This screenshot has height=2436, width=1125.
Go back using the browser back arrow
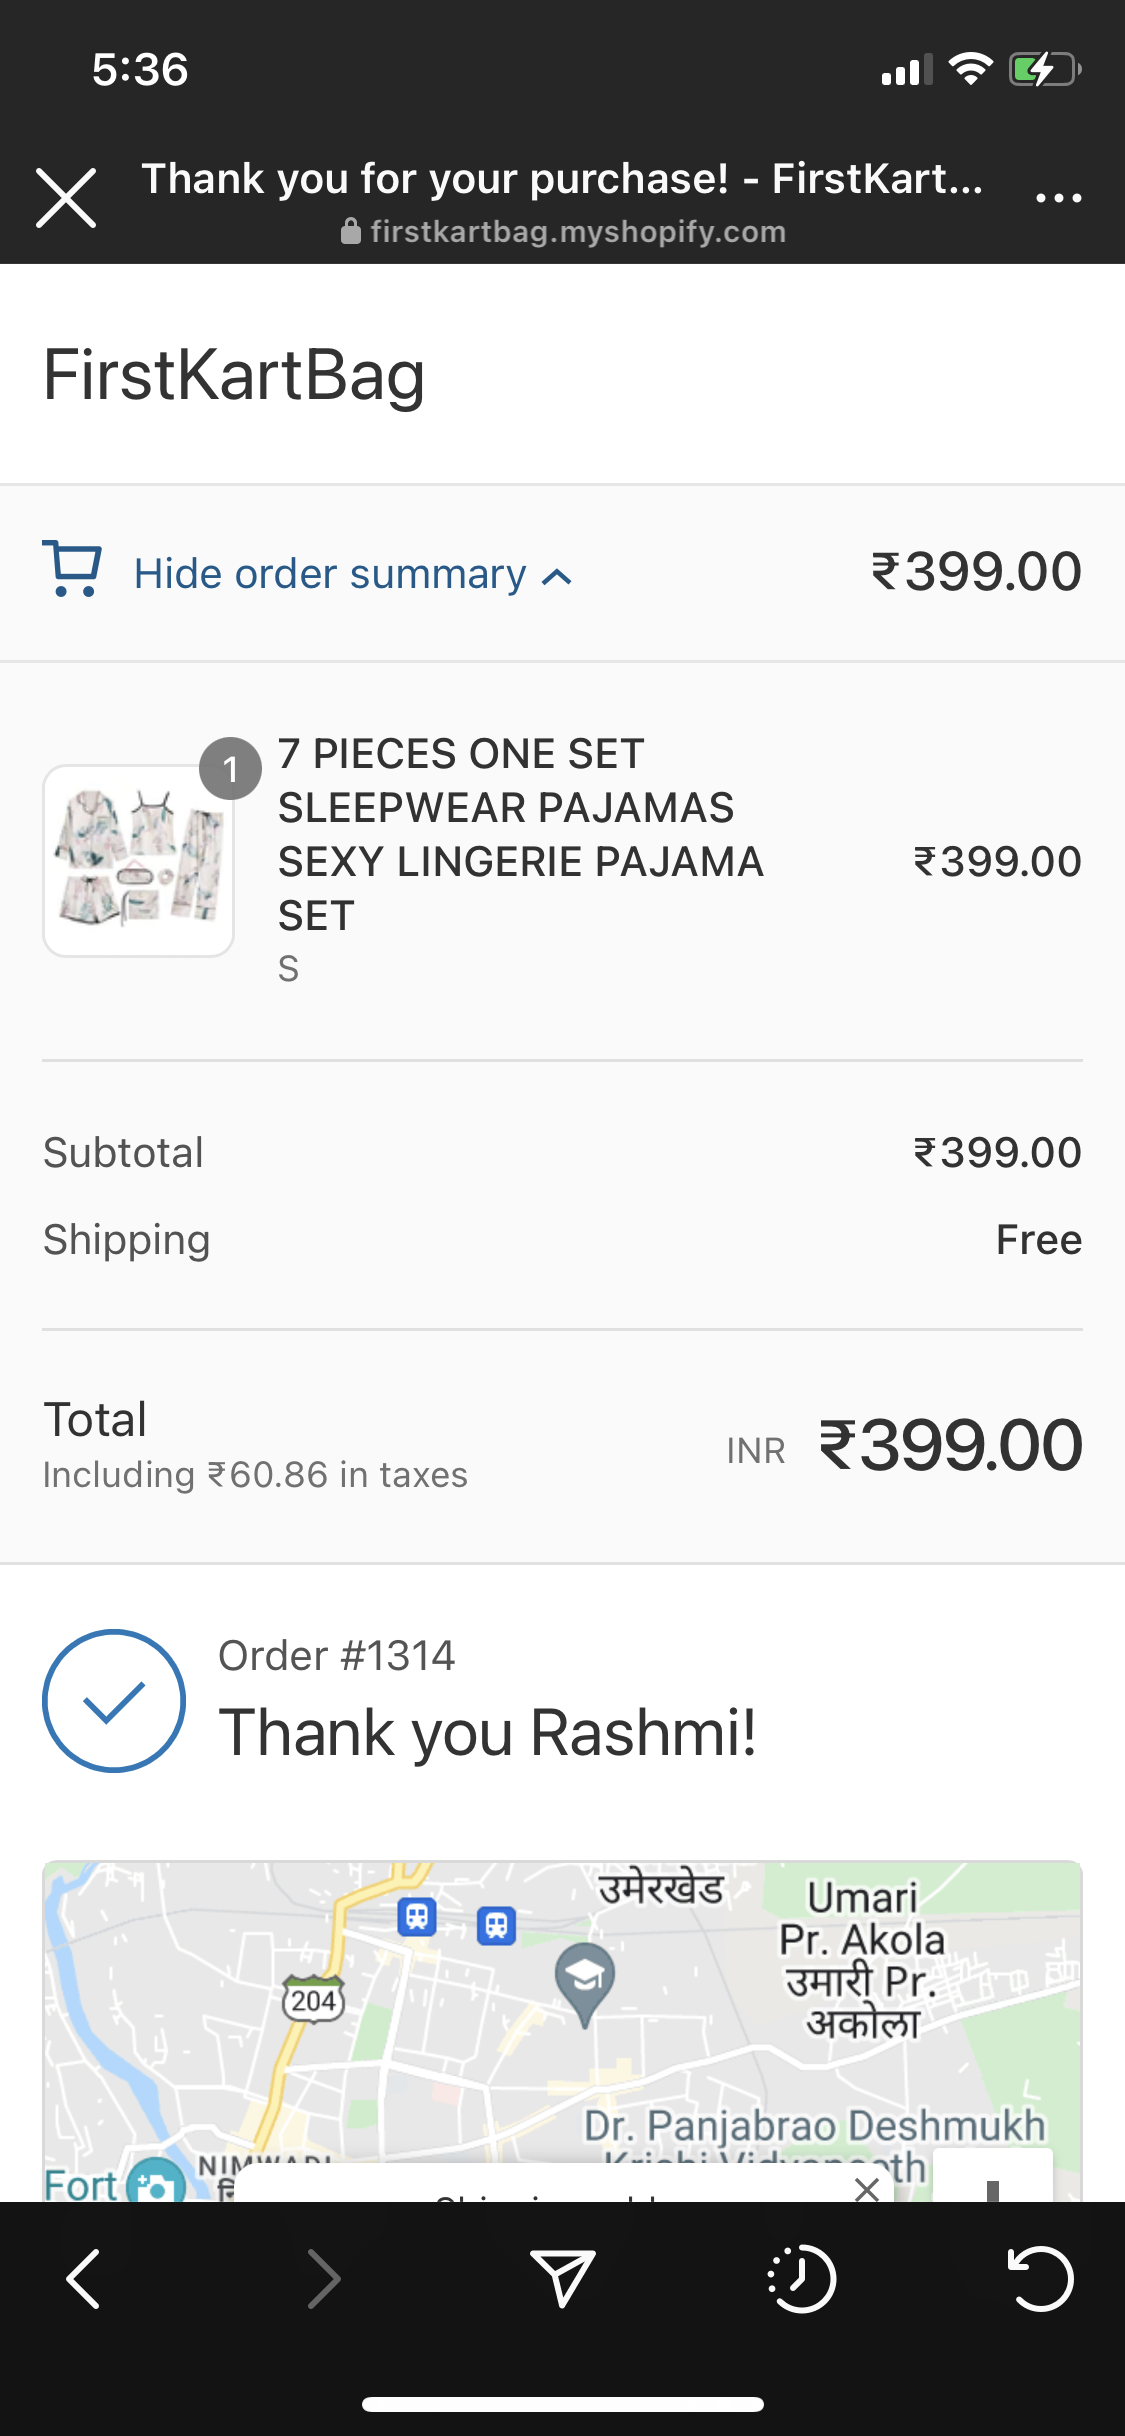tap(84, 2279)
